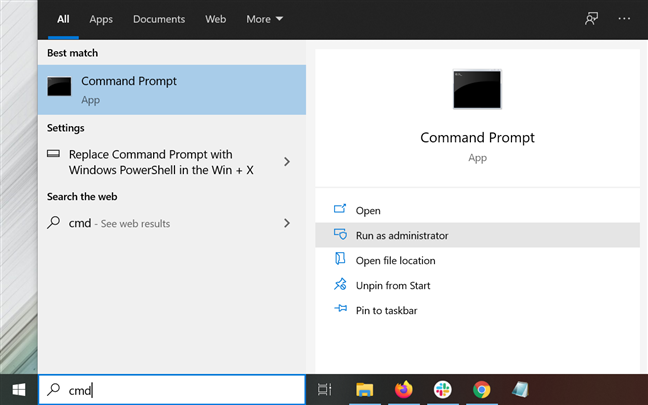Launch File Explorer from the taskbar

[x=364, y=389]
